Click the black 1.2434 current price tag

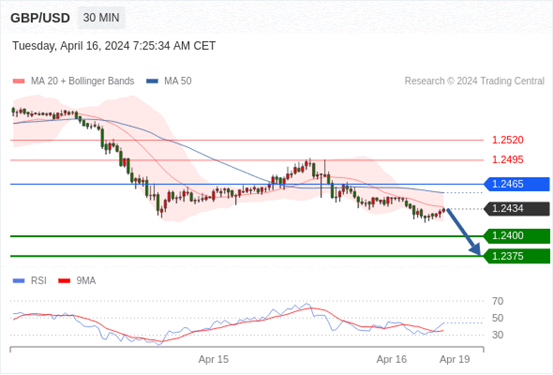pos(517,208)
